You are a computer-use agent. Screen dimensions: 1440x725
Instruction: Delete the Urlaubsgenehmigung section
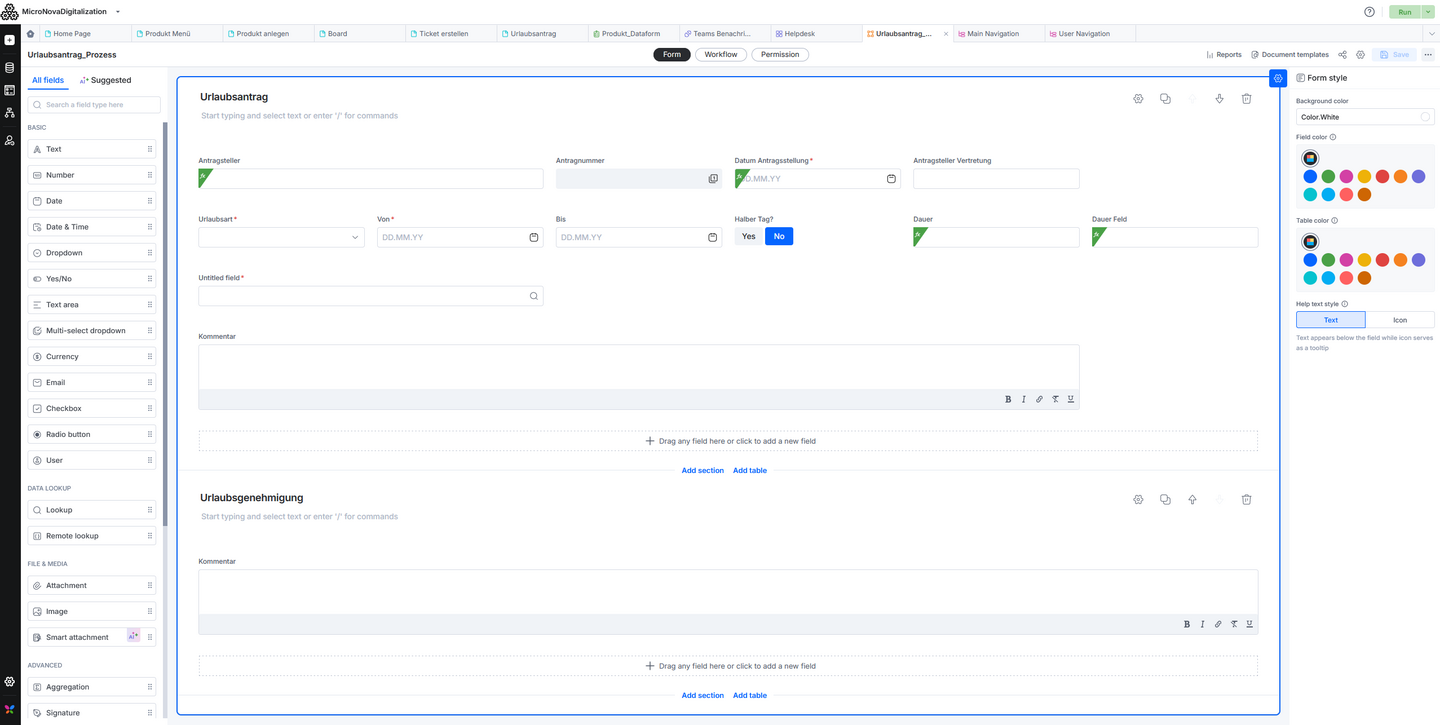pyautogui.click(x=1246, y=499)
